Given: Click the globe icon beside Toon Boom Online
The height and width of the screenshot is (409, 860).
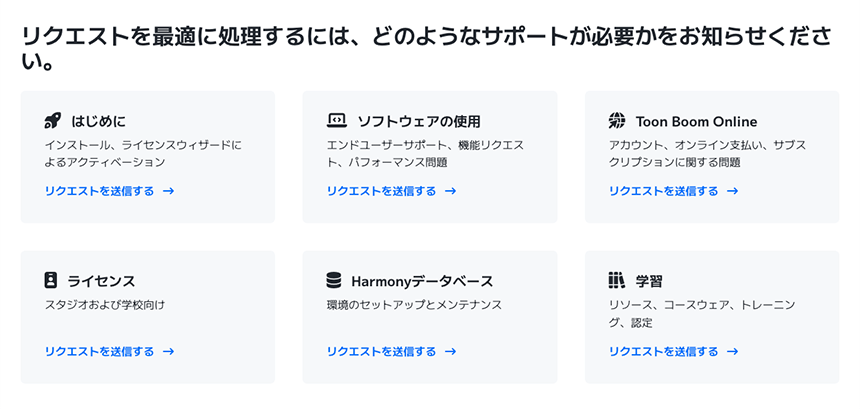Looking at the screenshot, I should [x=617, y=121].
